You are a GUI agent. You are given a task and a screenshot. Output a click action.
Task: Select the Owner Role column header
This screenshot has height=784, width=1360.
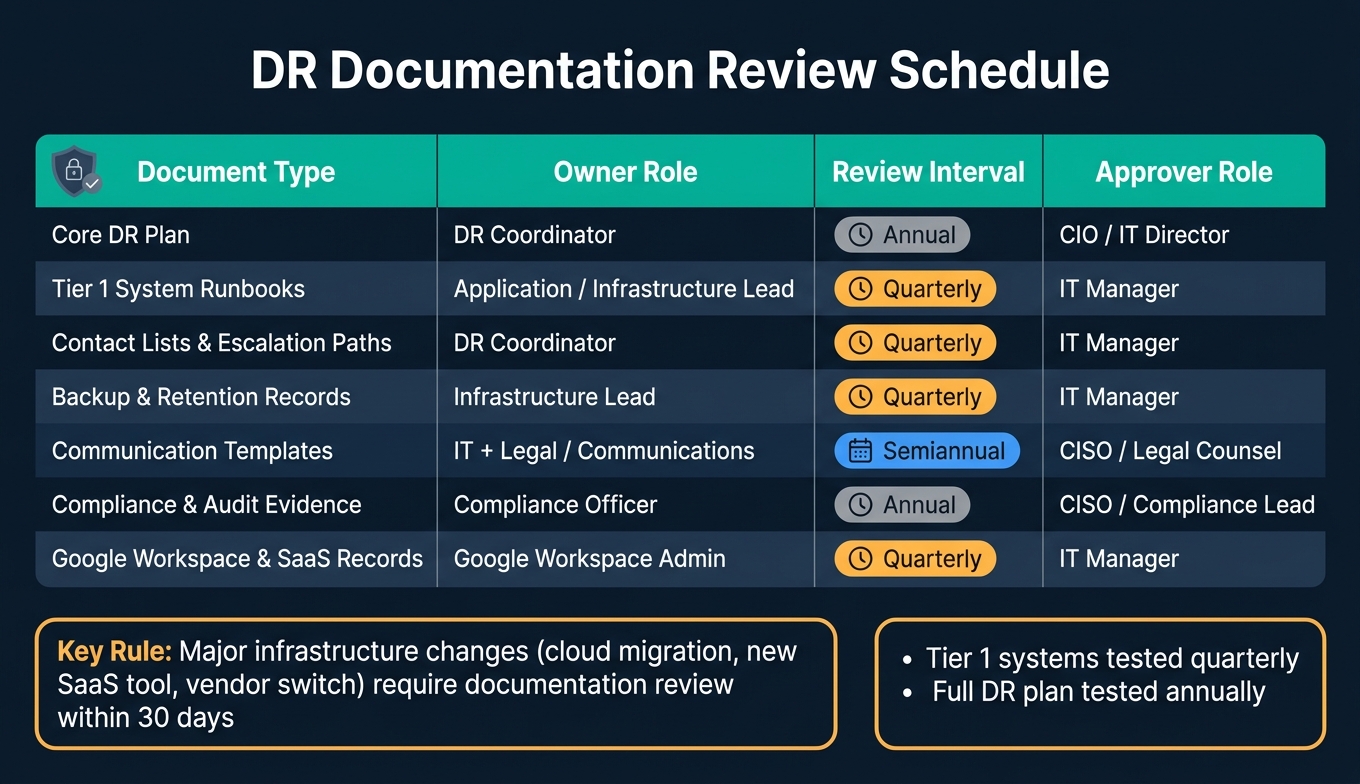[626, 172]
